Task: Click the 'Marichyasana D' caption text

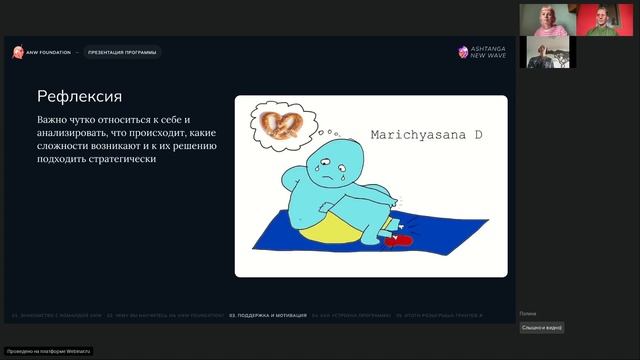Action: [427, 135]
